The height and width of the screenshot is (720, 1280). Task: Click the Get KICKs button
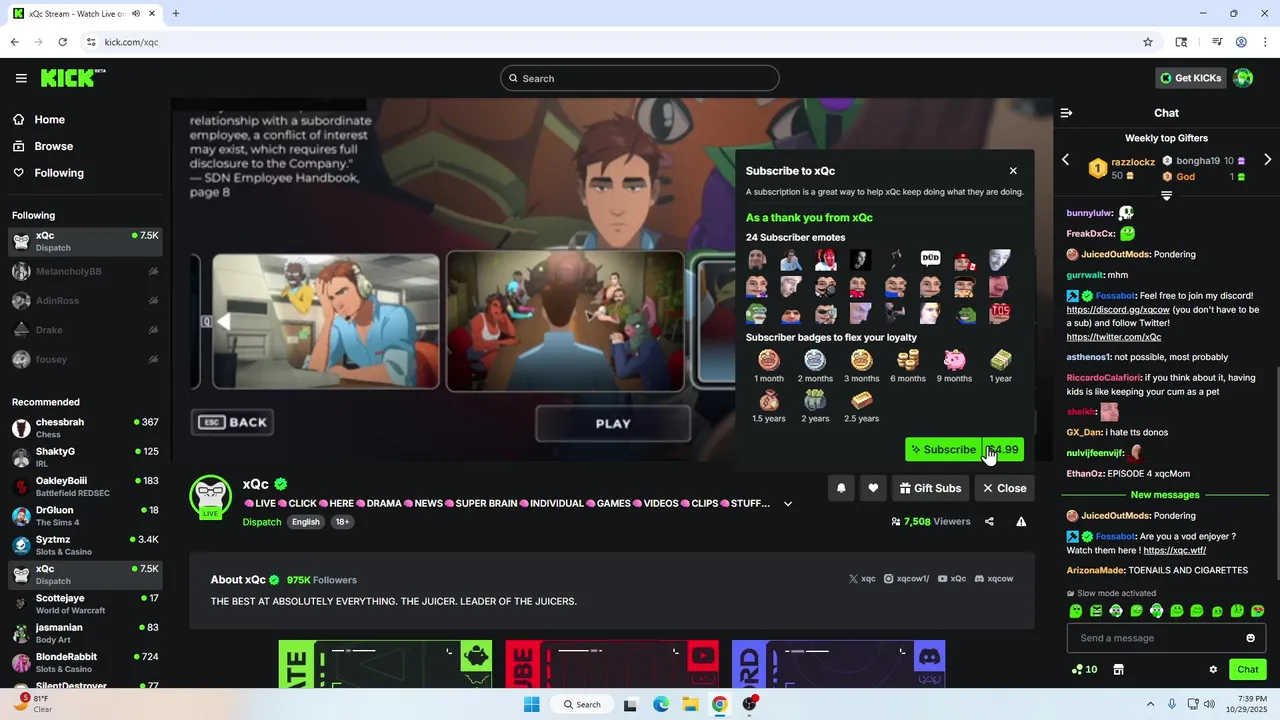tap(1190, 78)
